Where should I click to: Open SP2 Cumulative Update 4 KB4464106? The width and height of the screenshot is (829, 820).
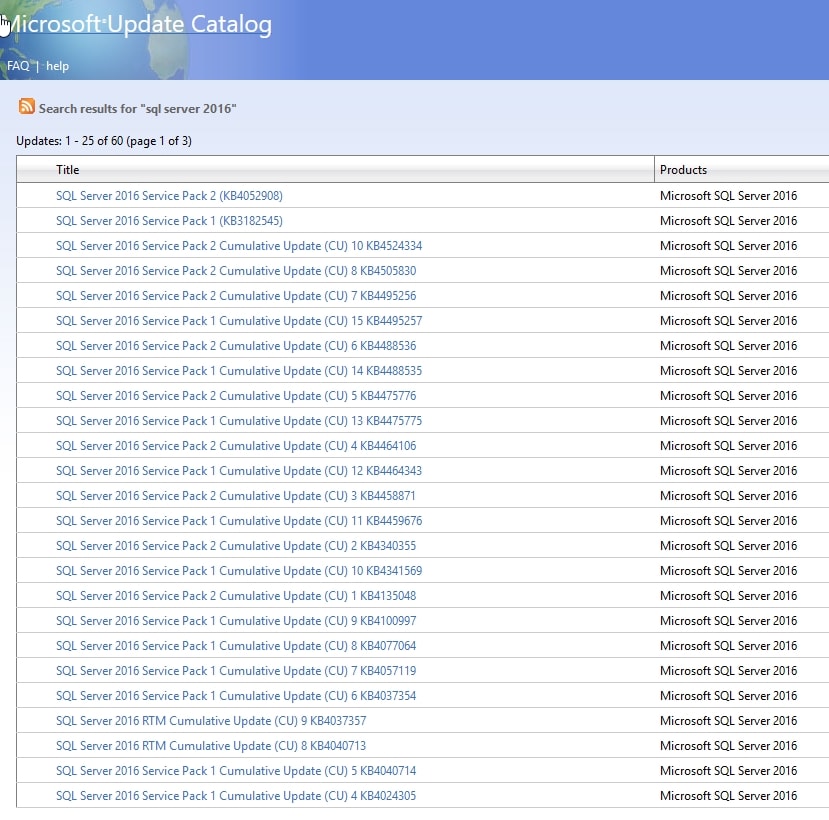[x=236, y=446]
